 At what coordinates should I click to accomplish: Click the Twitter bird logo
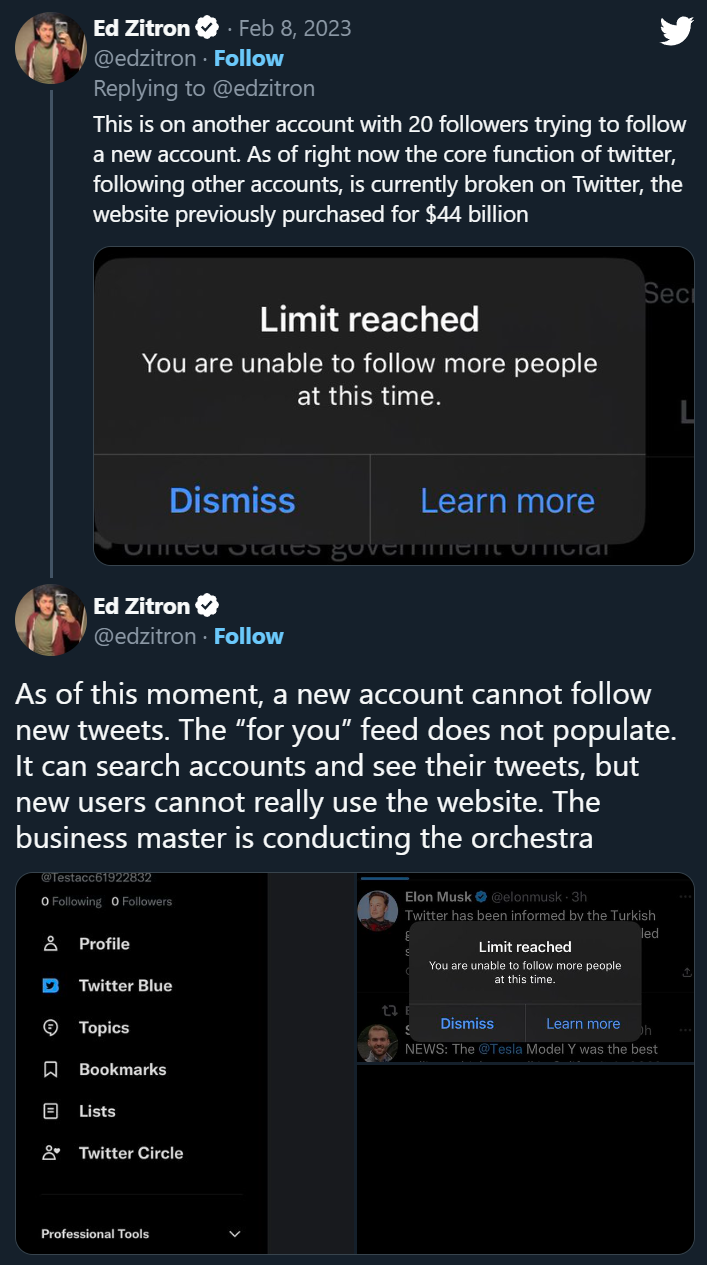[677, 31]
